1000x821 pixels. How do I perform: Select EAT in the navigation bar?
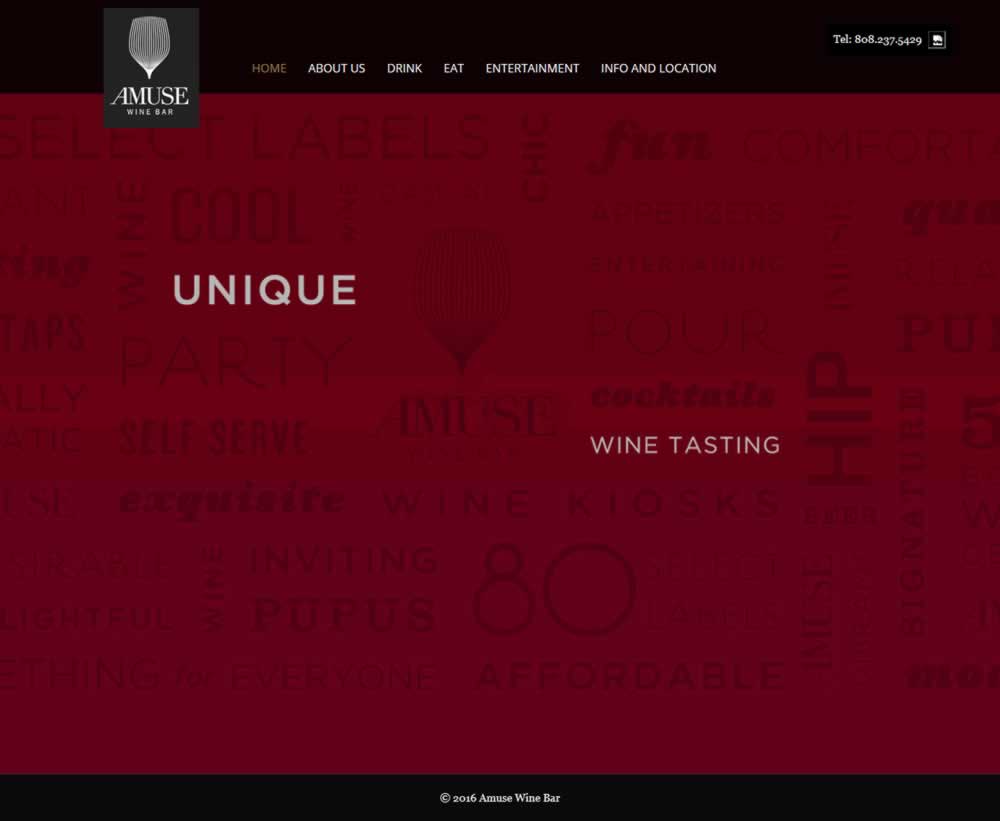tap(453, 68)
